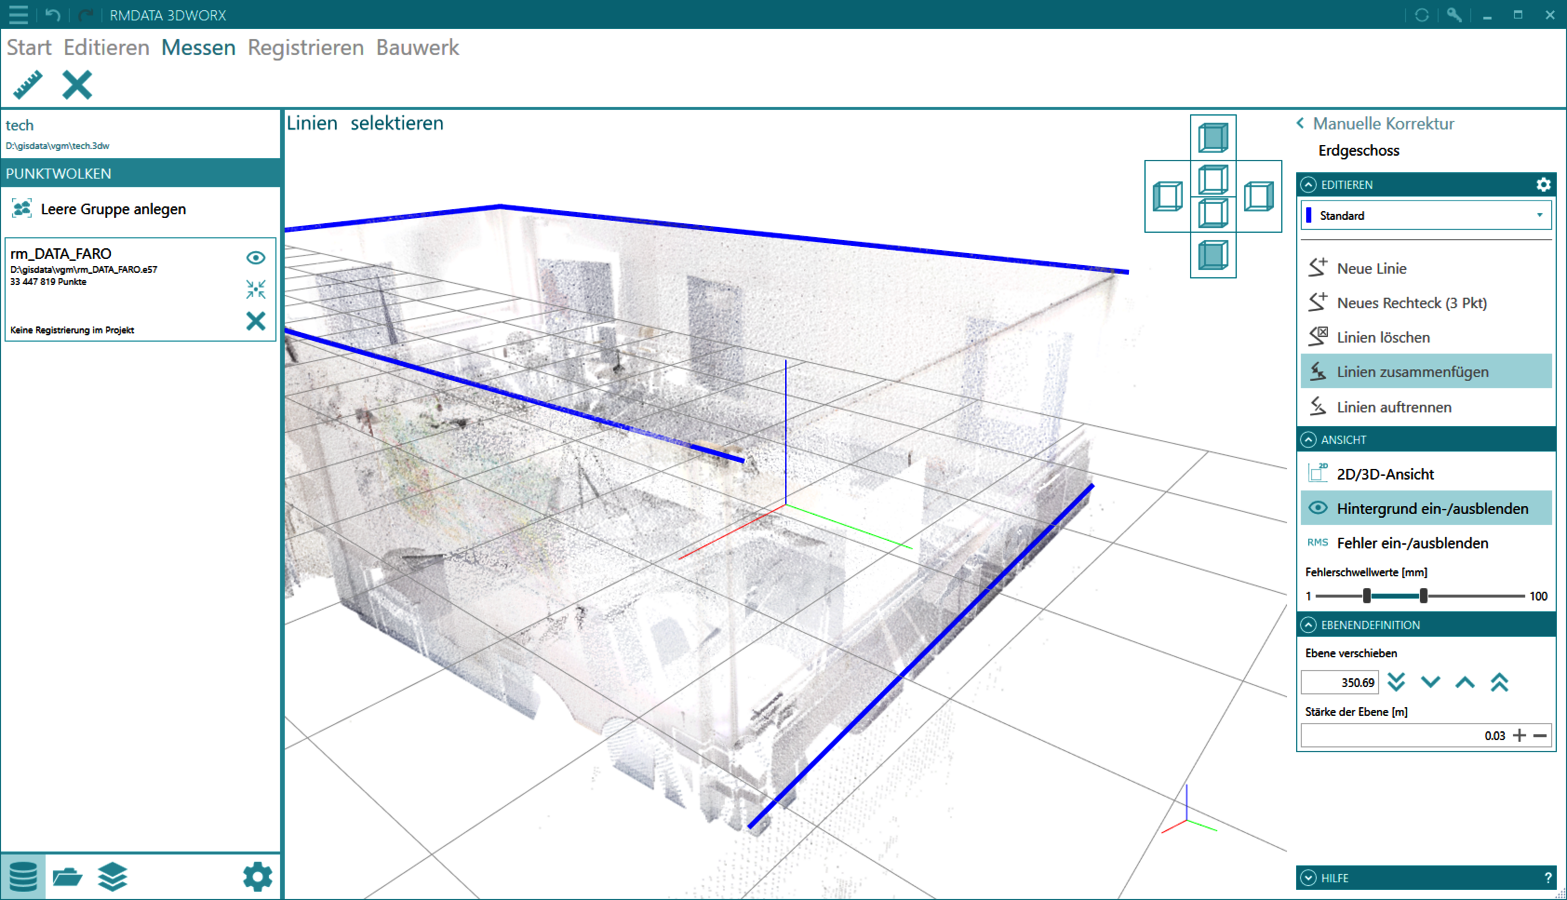Open the Bauwerk tab
Image resolution: width=1567 pixels, height=900 pixels.
(417, 47)
